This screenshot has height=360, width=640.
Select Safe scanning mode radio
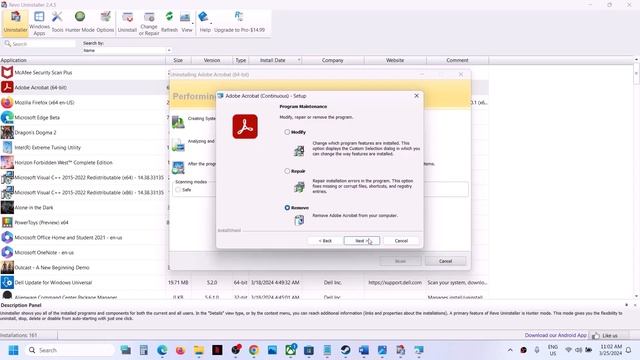tap(178, 190)
